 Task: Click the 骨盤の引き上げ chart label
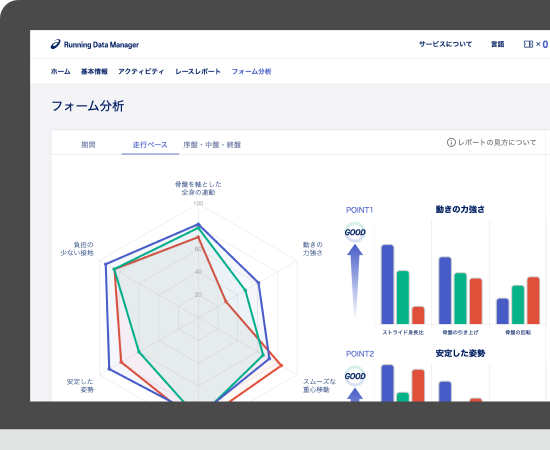click(x=460, y=332)
